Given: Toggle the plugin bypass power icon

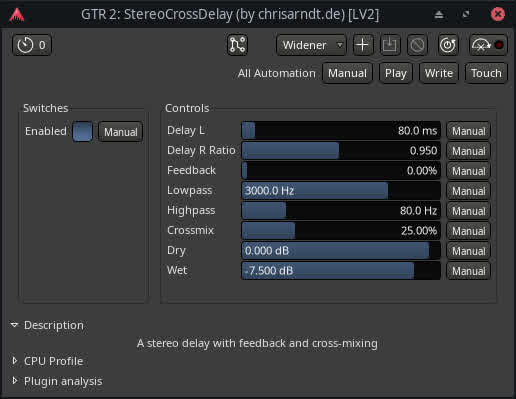Looking at the screenshot, I should coord(447,45).
